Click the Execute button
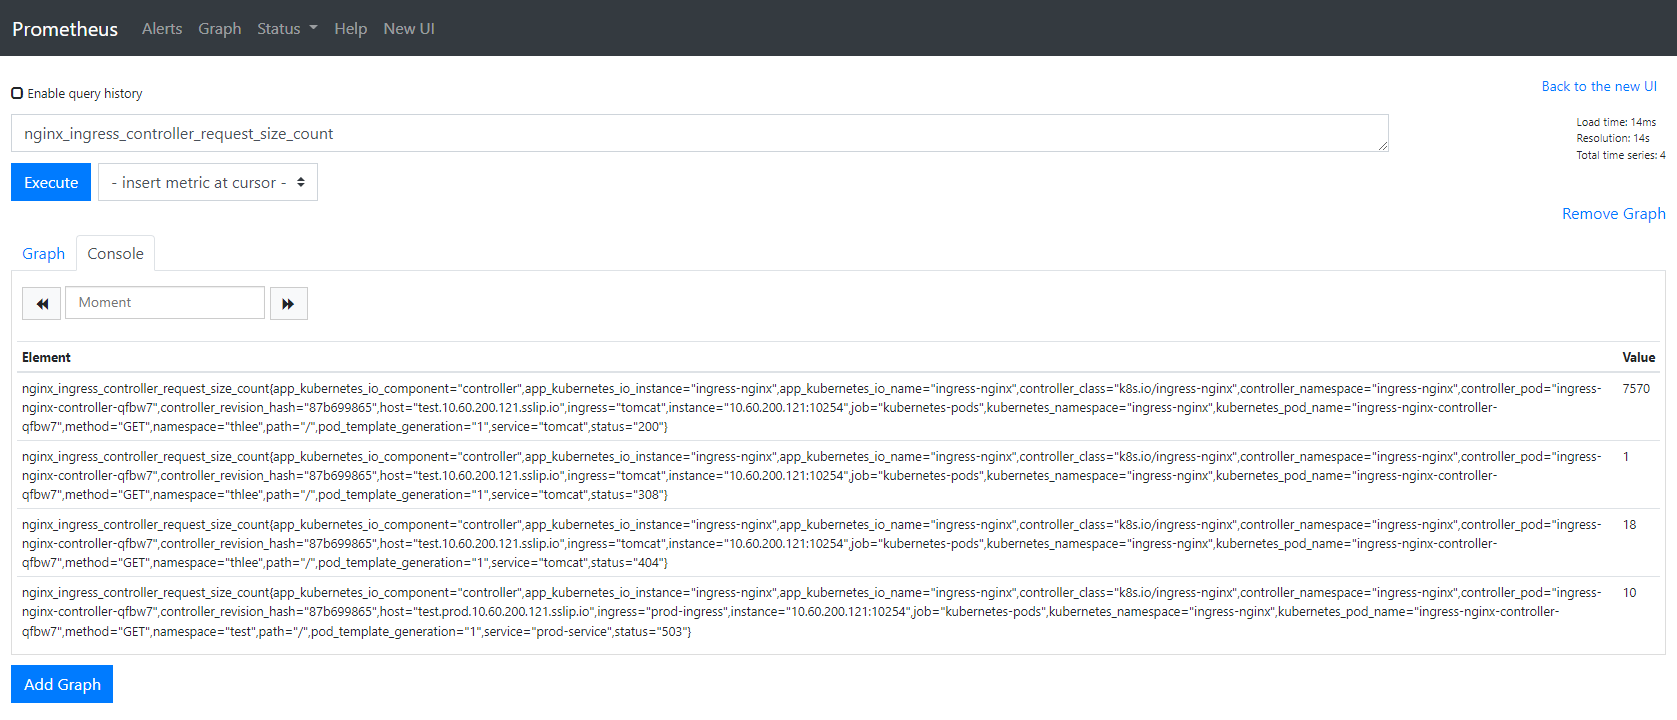Screen dimensions: 1677x720 (51, 182)
